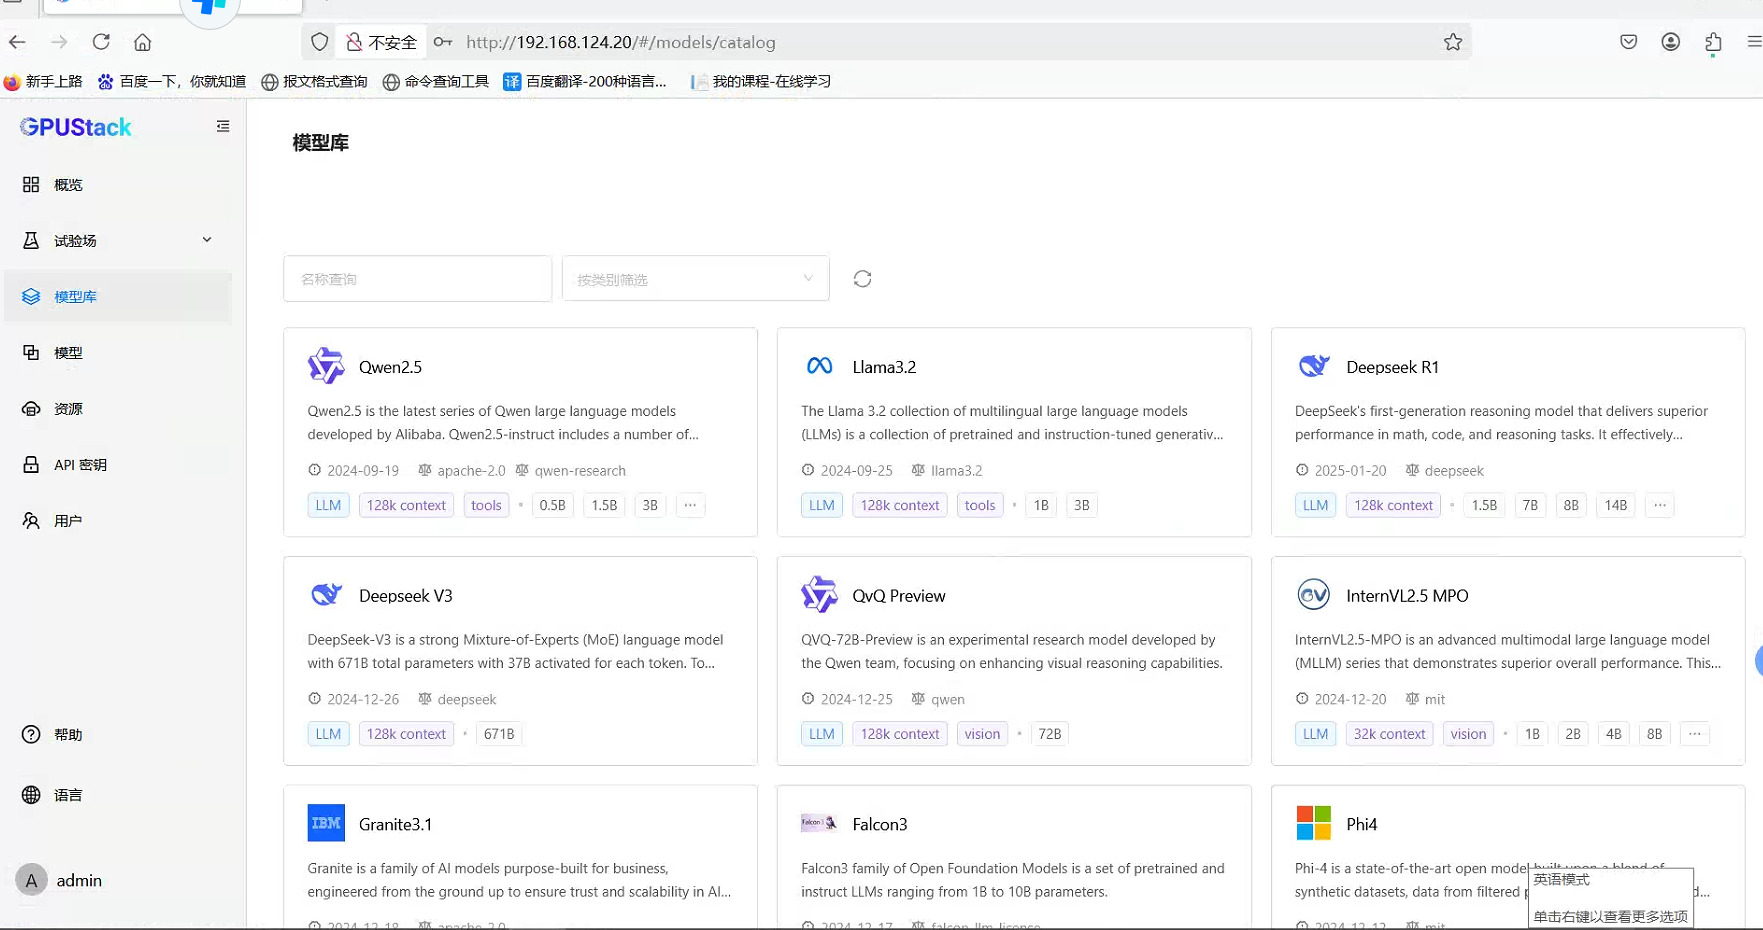Click the saved password key icon

[x=443, y=42]
